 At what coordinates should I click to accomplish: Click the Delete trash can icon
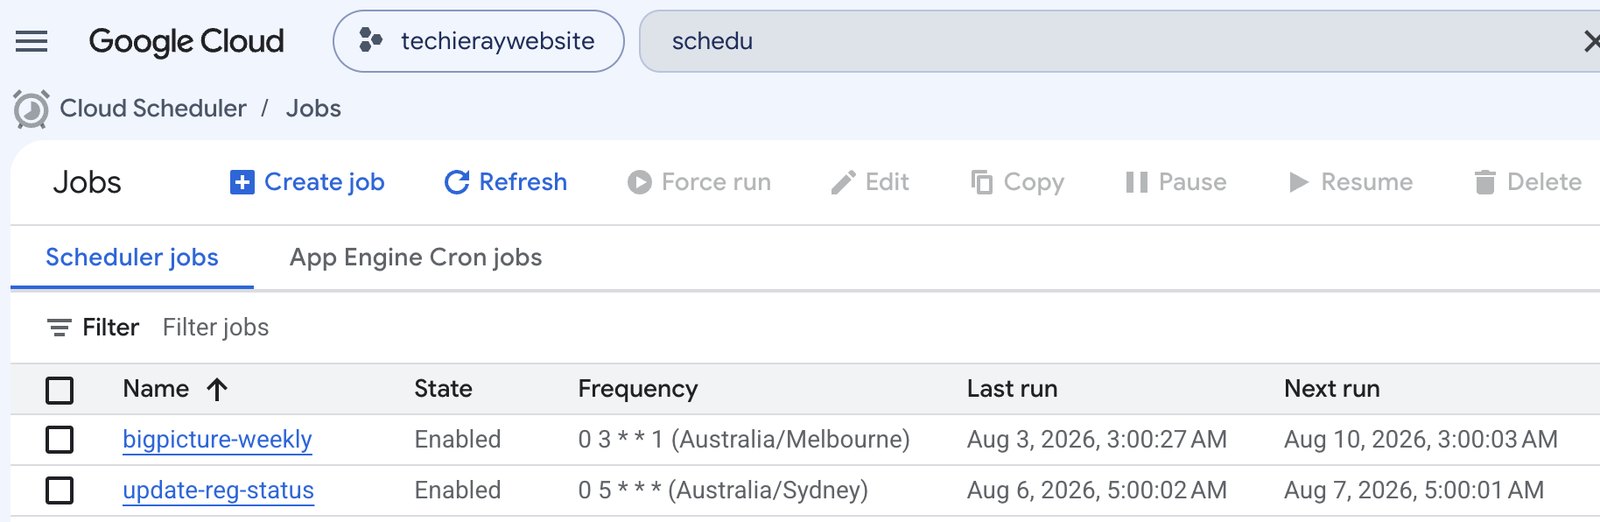1485,182
